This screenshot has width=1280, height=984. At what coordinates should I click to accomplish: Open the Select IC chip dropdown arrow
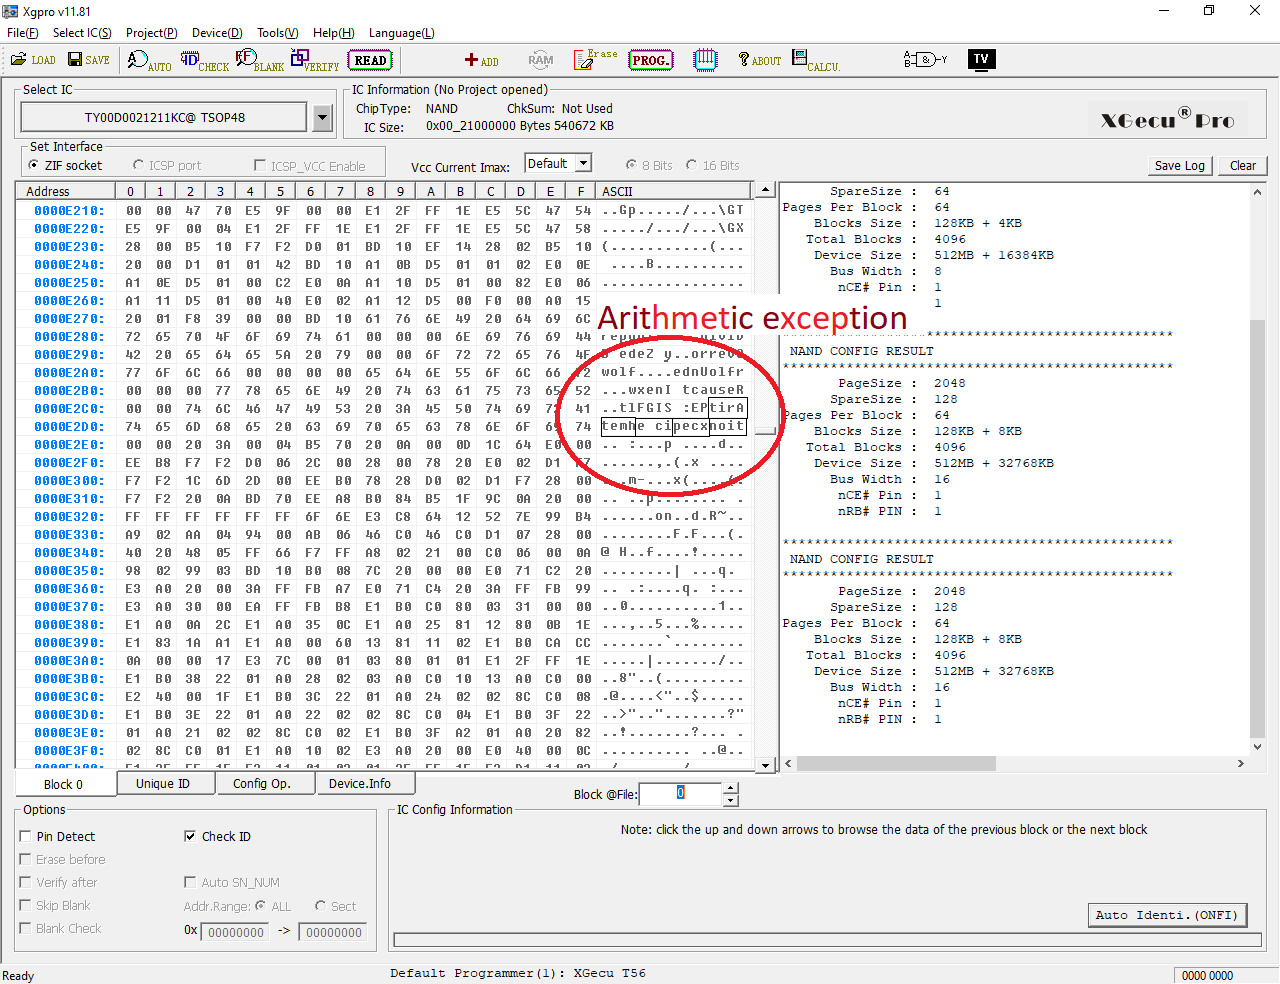click(x=322, y=118)
